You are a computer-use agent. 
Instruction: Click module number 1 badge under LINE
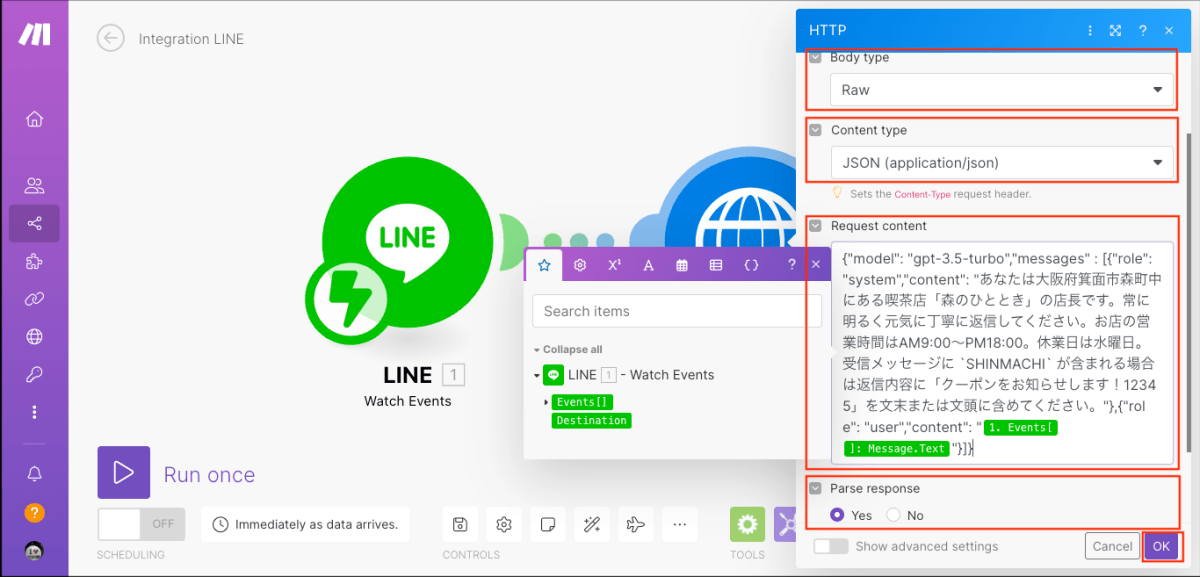(453, 375)
